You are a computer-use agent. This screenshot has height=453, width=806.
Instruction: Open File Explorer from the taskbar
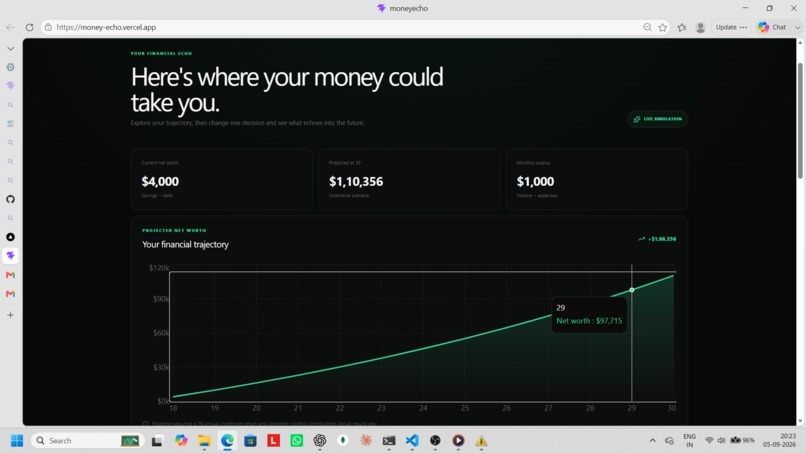click(x=204, y=441)
